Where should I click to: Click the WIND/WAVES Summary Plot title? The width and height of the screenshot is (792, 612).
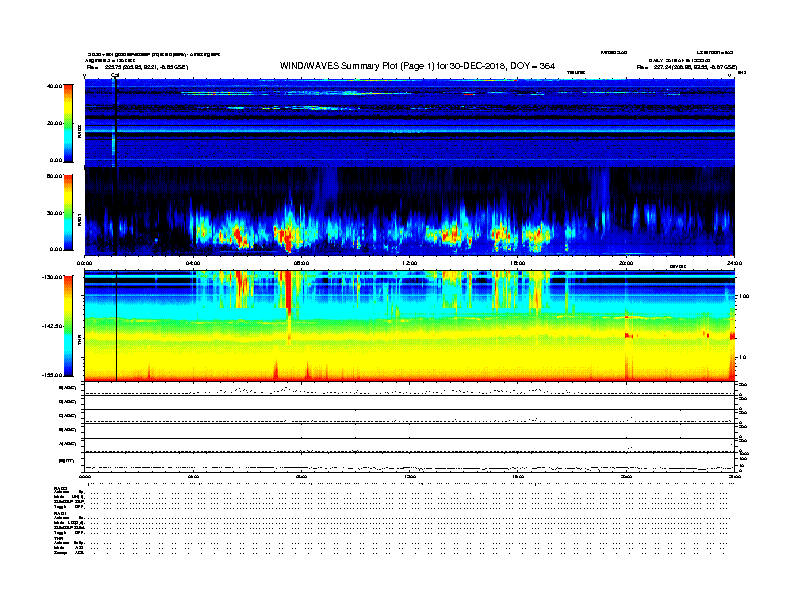click(x=417, y=66)
